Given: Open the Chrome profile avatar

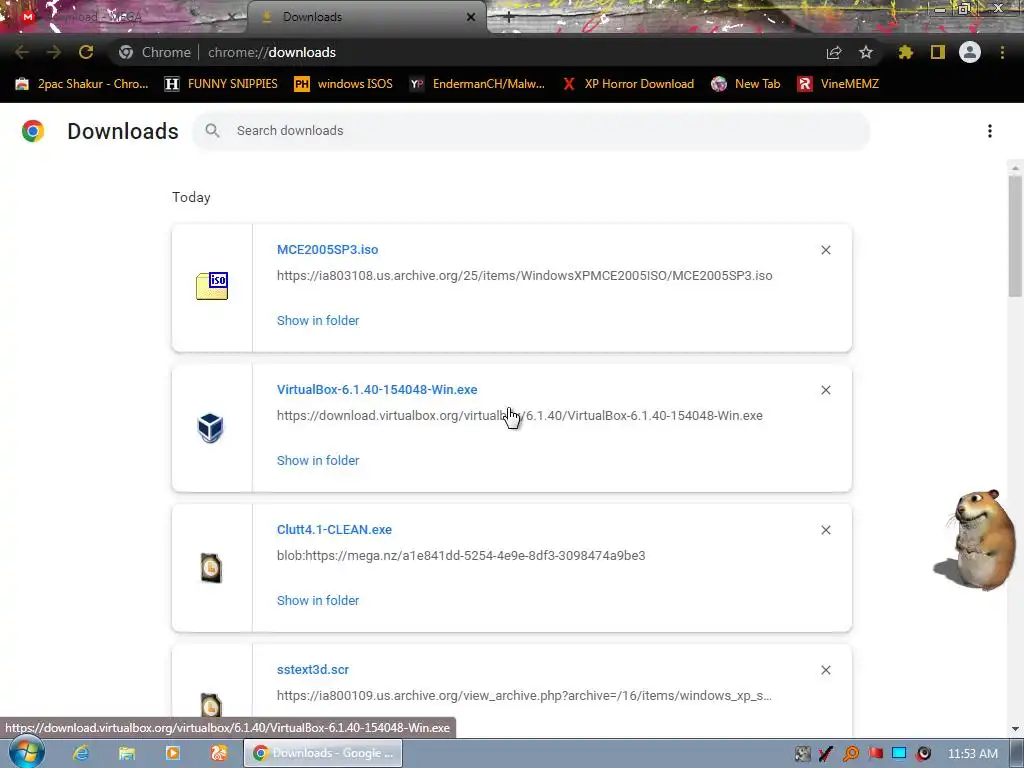Looking at the screenshot, I should point(970,52).
